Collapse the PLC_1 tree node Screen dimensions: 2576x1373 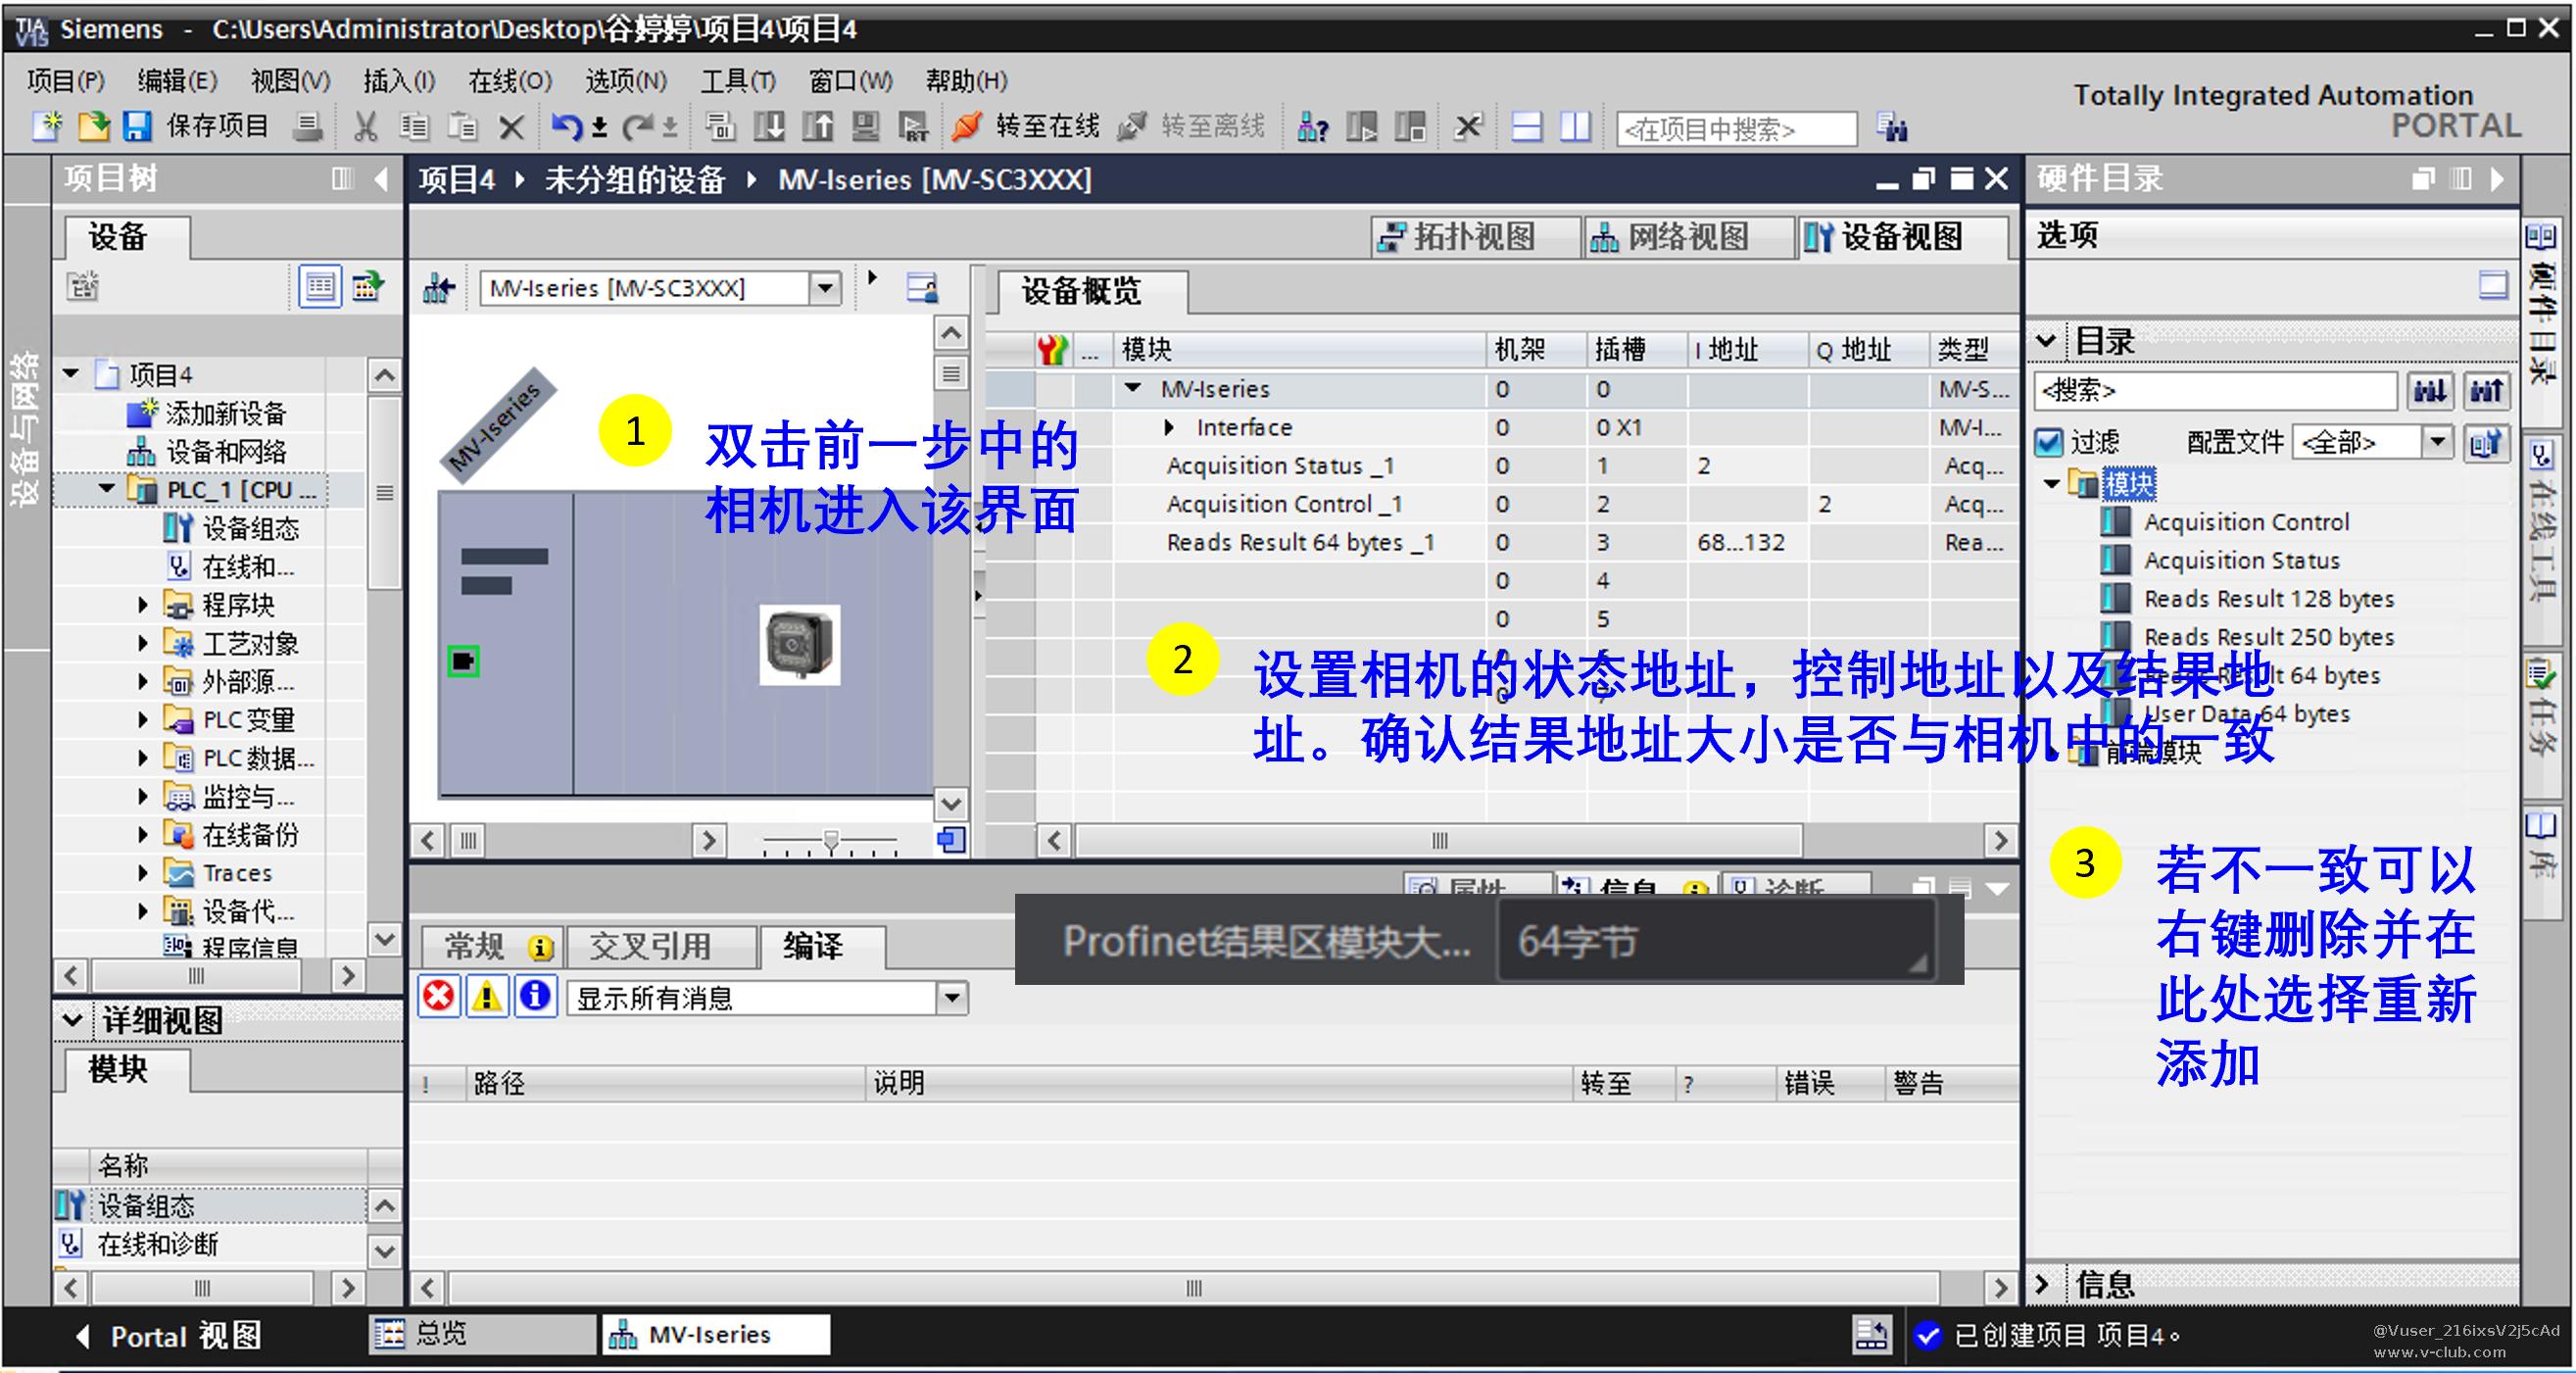[107, 489]
